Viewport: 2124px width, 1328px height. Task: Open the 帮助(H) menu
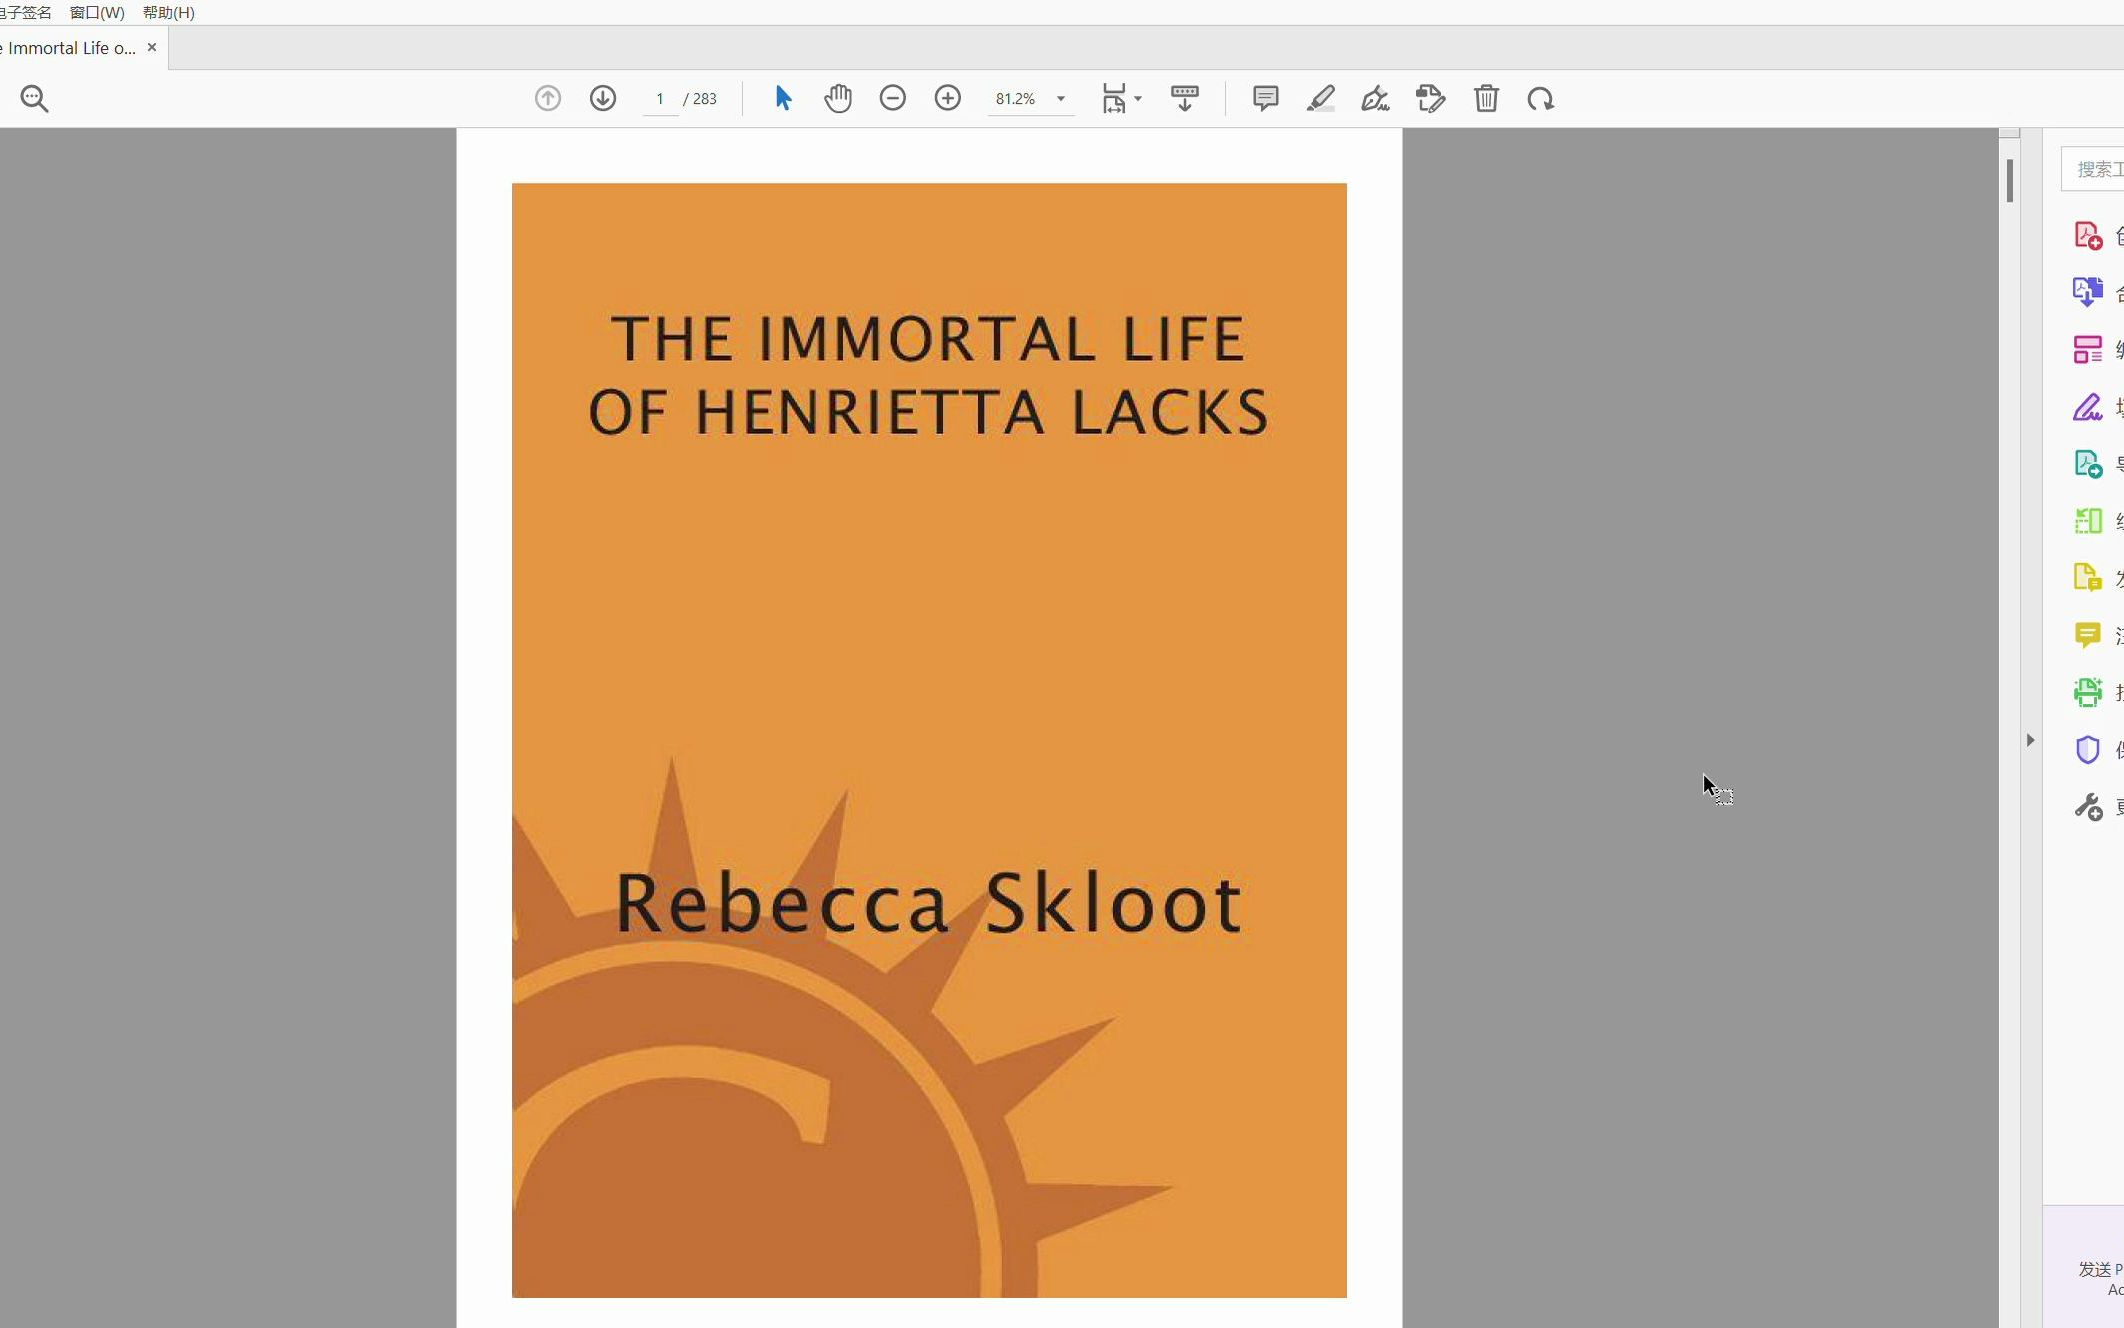click(169, 12)
